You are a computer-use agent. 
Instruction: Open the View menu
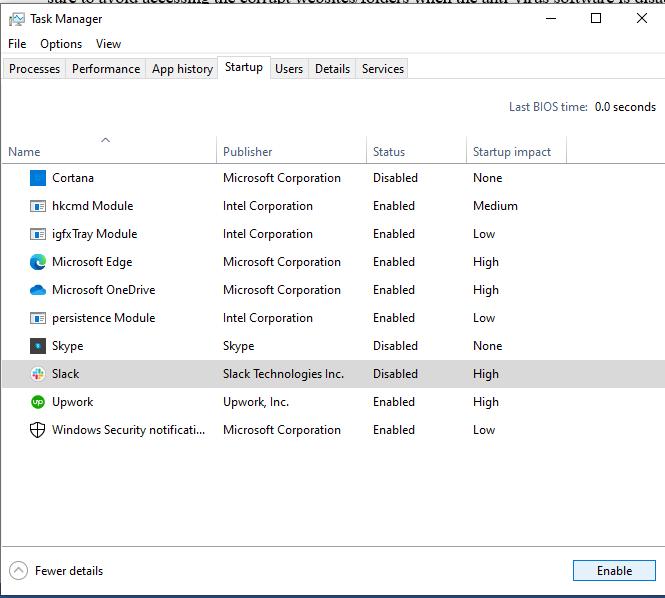tap(108, 44)
